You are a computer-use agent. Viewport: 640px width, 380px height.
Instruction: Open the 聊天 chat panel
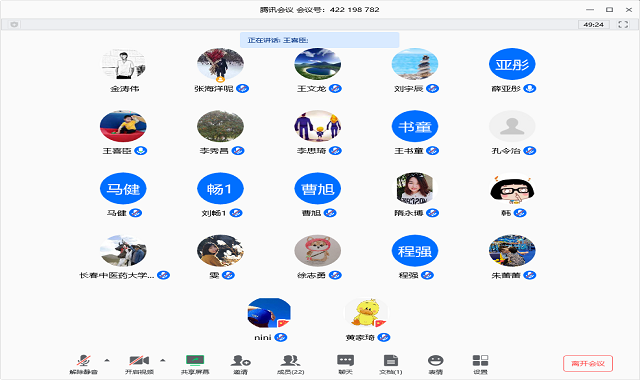click(345, 364)
